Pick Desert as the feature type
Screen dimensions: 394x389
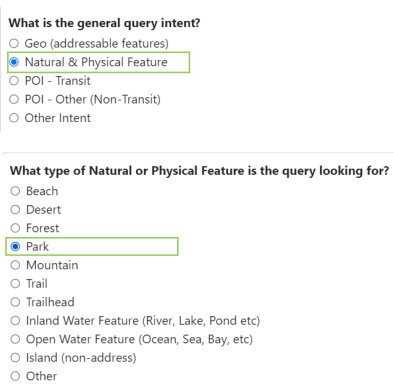(15, 210)
